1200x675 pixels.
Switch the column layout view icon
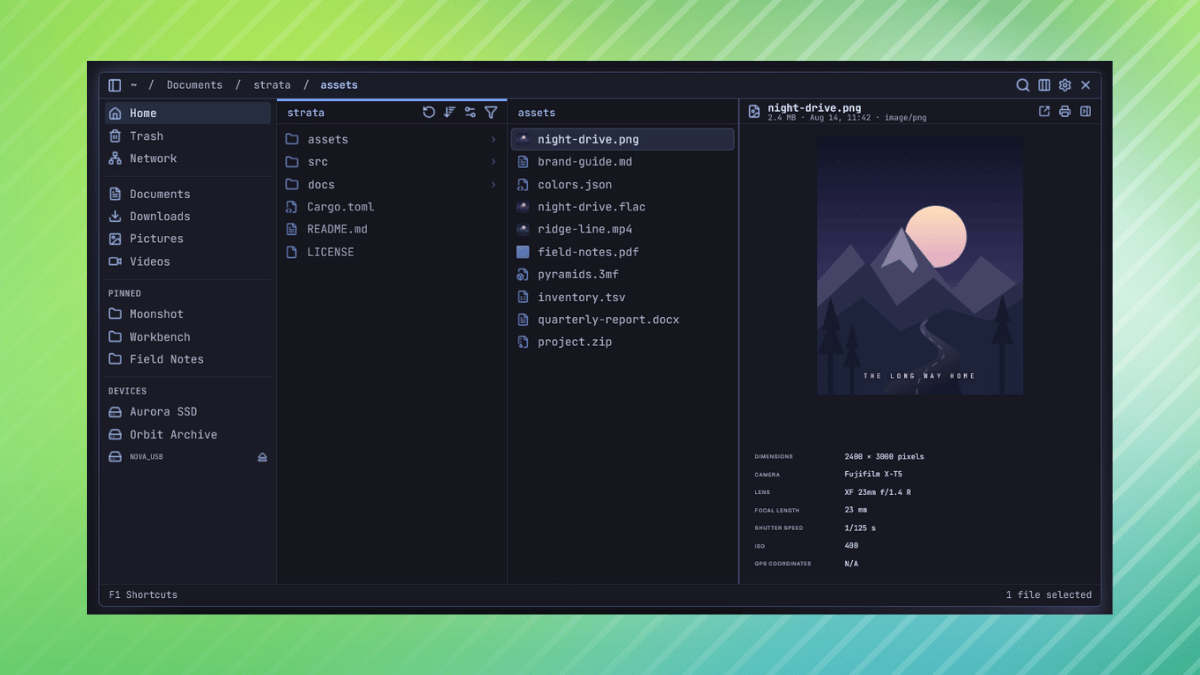[1044, 85]
